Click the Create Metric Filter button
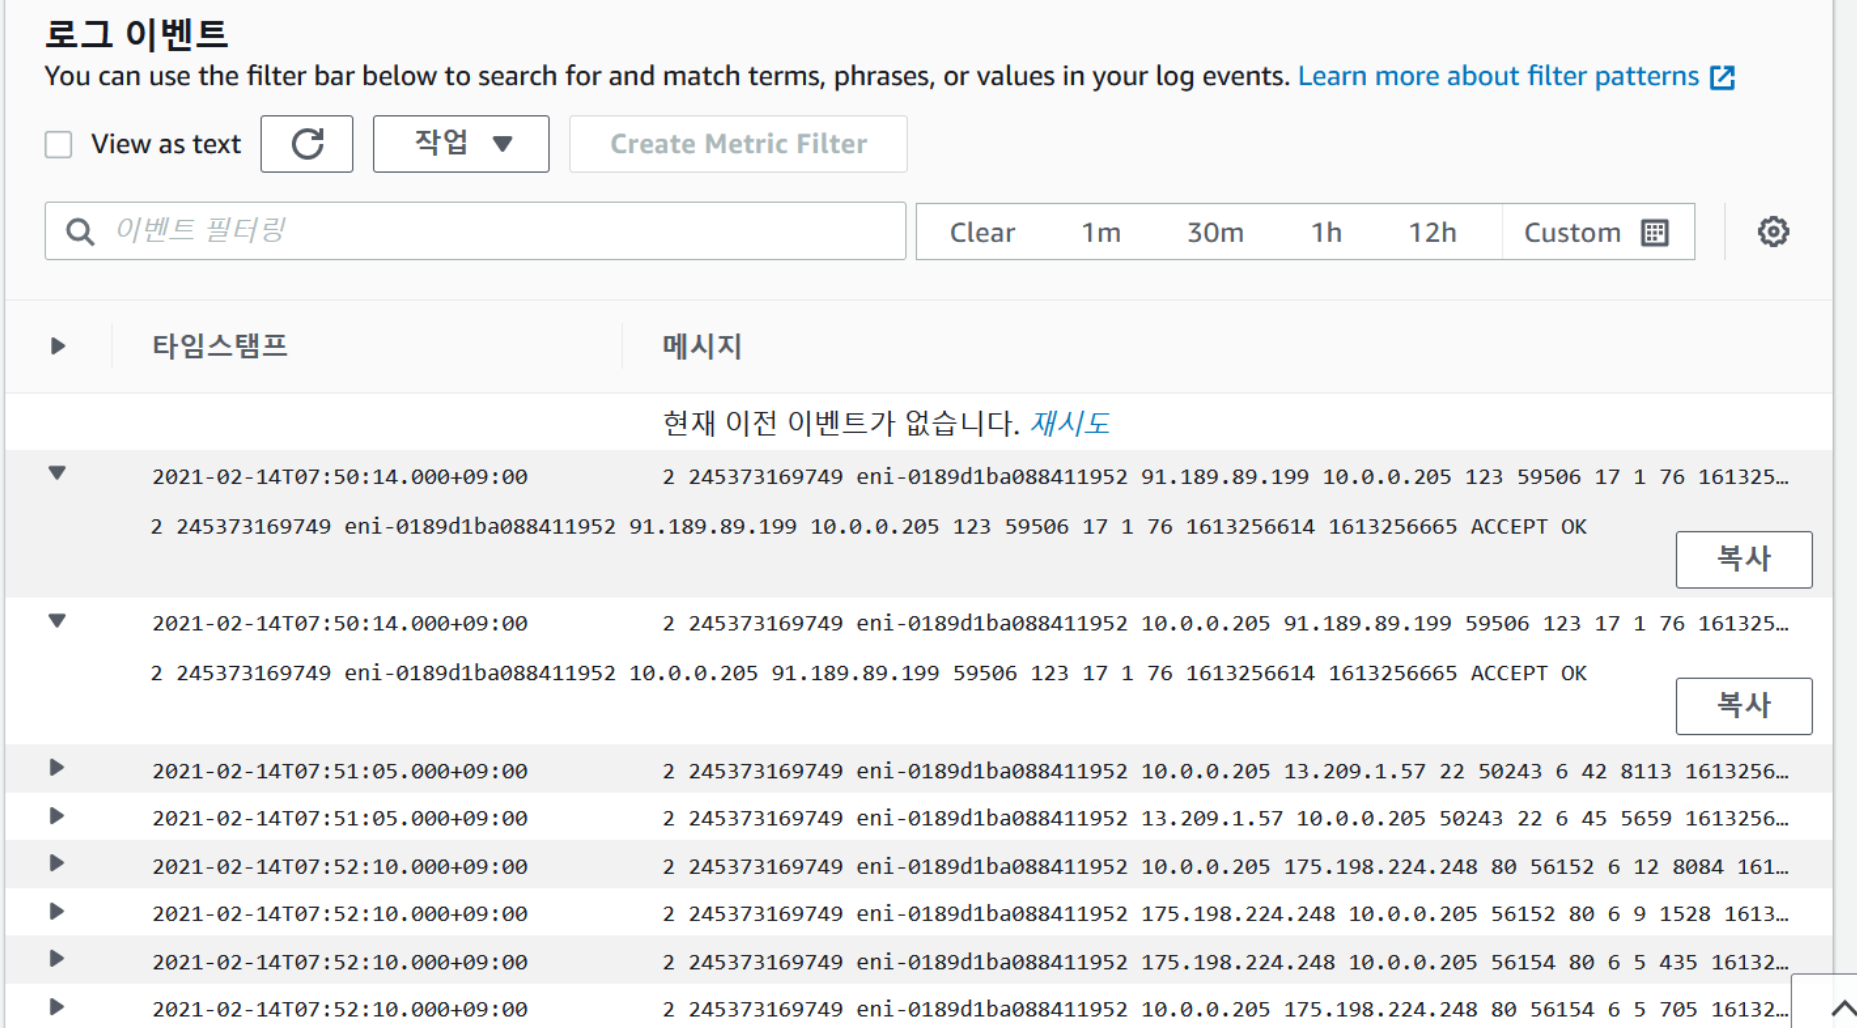Screen dimensions: 1860x1030 pos(738,144)
